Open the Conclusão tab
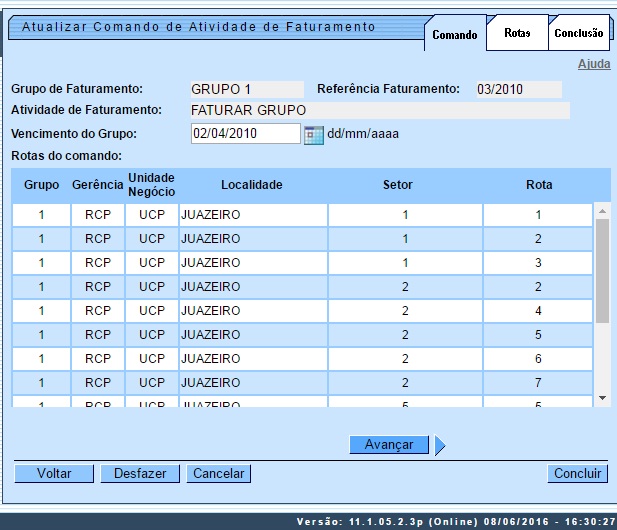The height and width of the screenshot is (530, 617). pos(578,33)
